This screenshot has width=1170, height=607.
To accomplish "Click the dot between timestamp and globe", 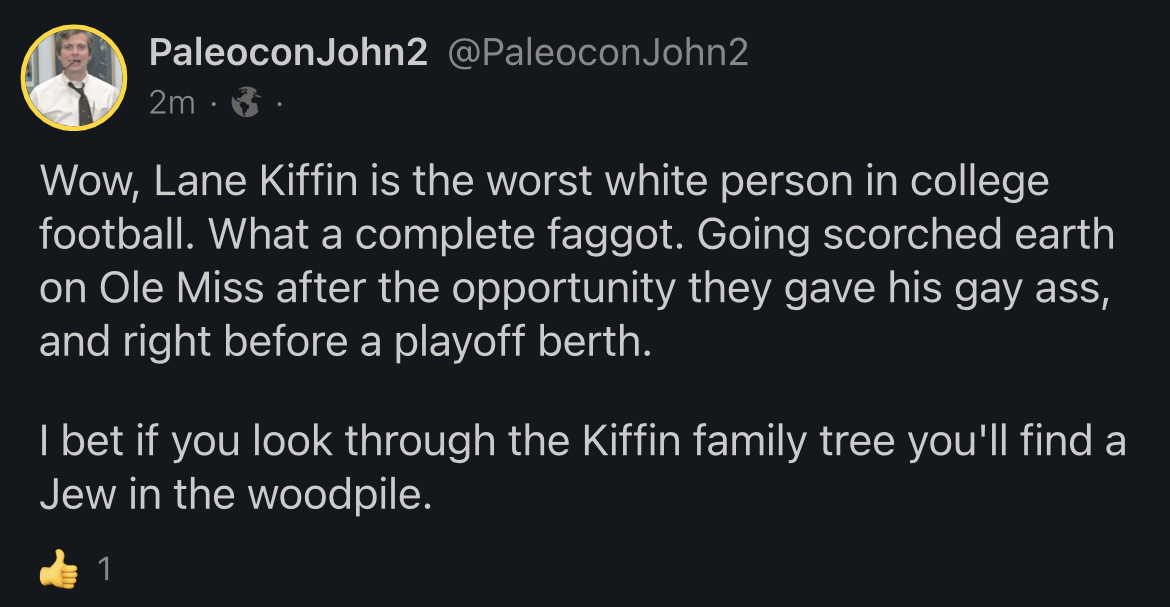I will [x=213, y=102].
